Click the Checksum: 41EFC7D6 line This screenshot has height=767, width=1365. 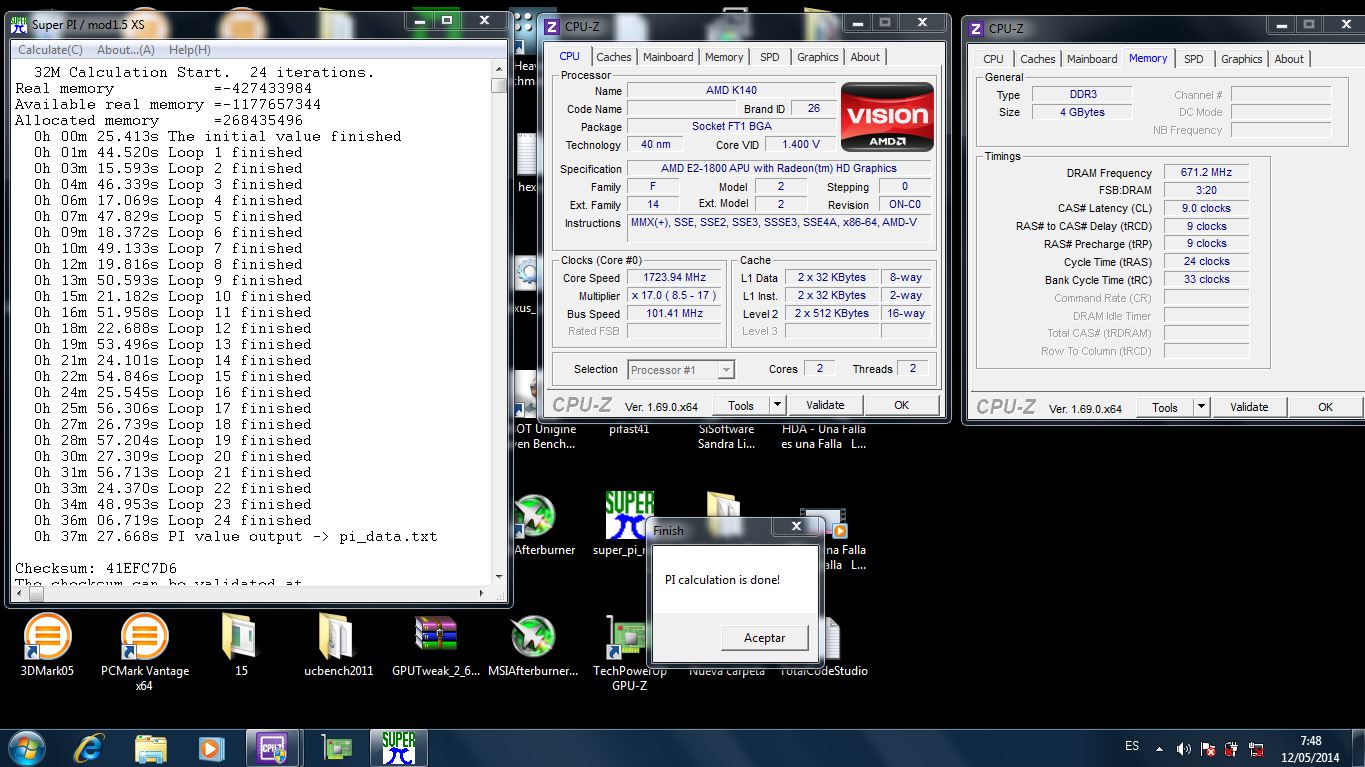coord(96,568)
